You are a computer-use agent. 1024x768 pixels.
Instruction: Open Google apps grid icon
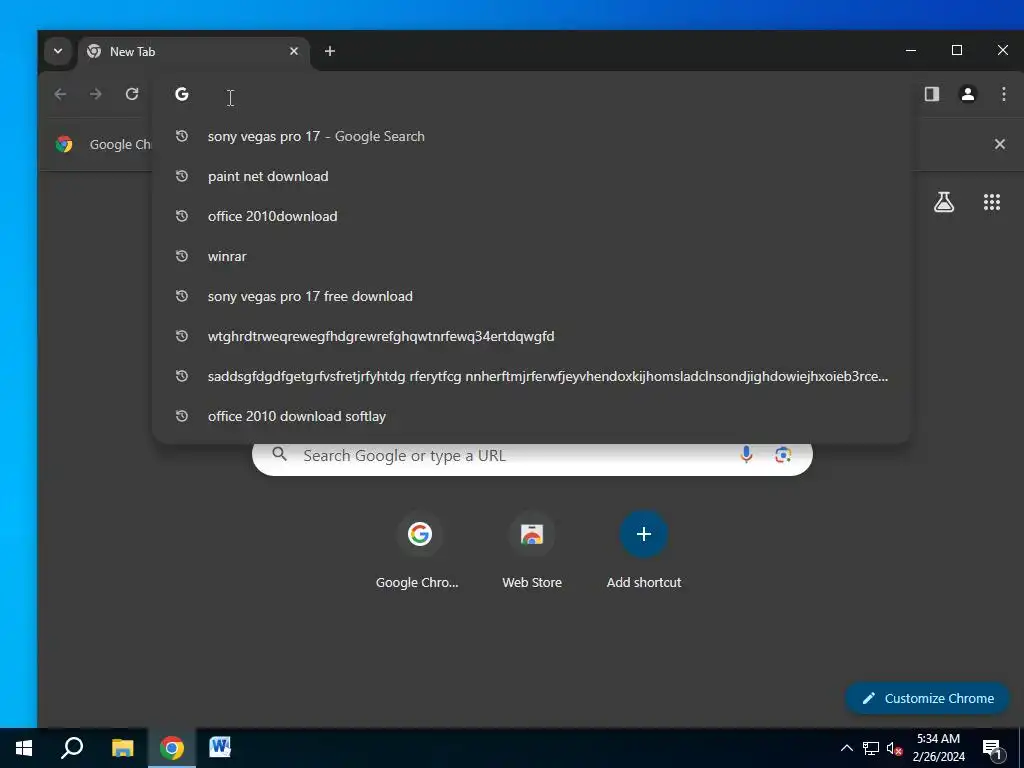[991, 202]
